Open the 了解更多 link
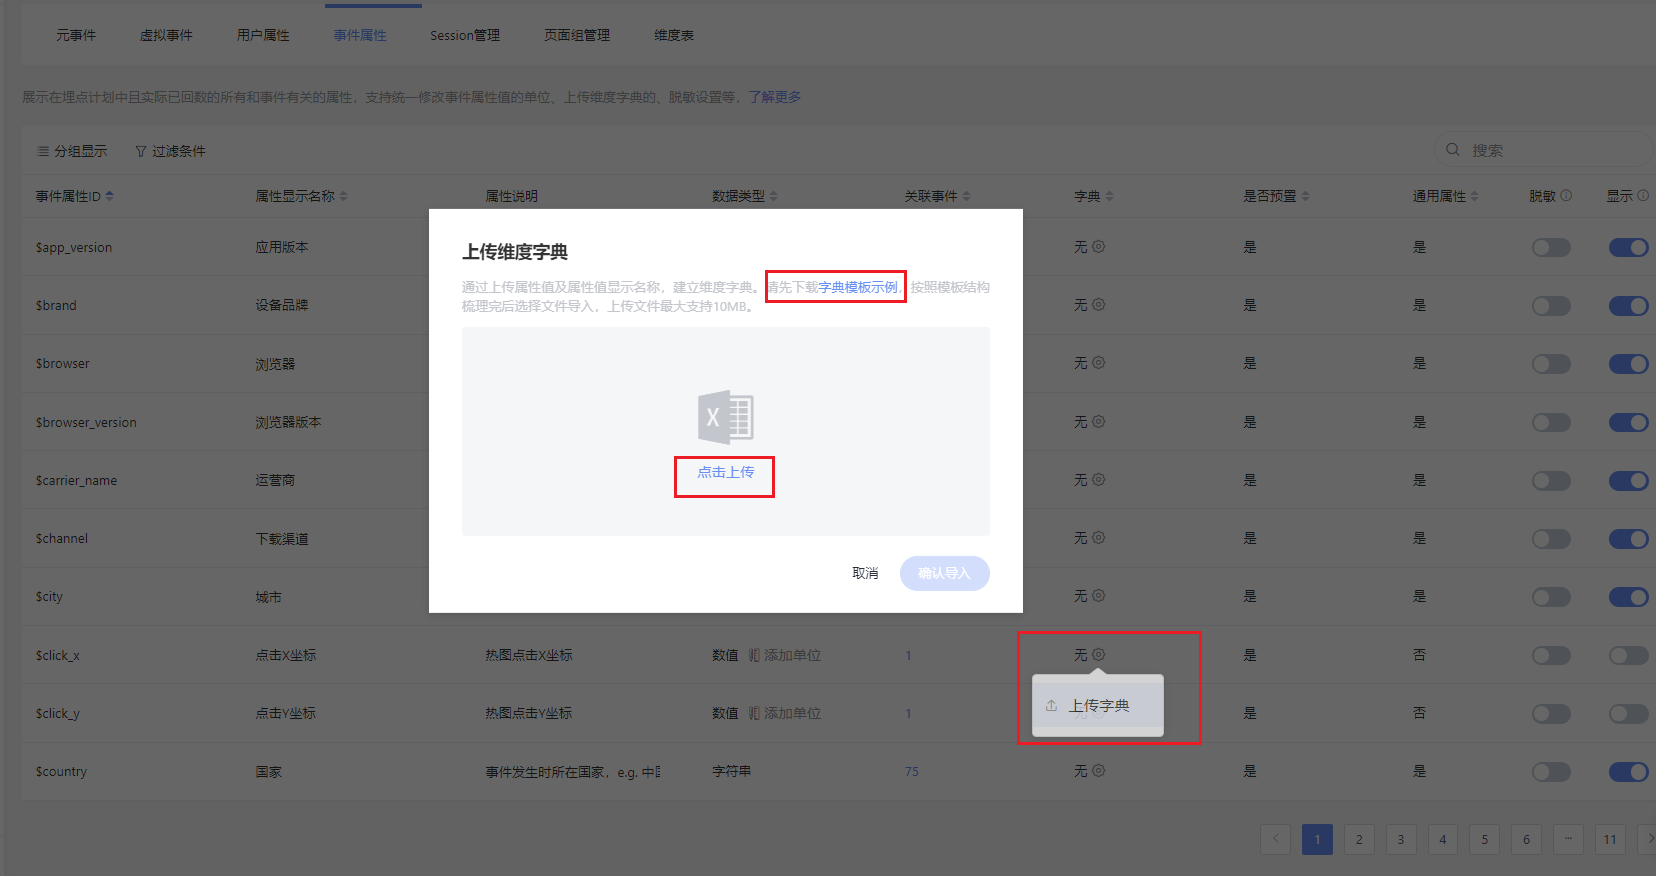The image size is (1656, 876). coord(775,97)
